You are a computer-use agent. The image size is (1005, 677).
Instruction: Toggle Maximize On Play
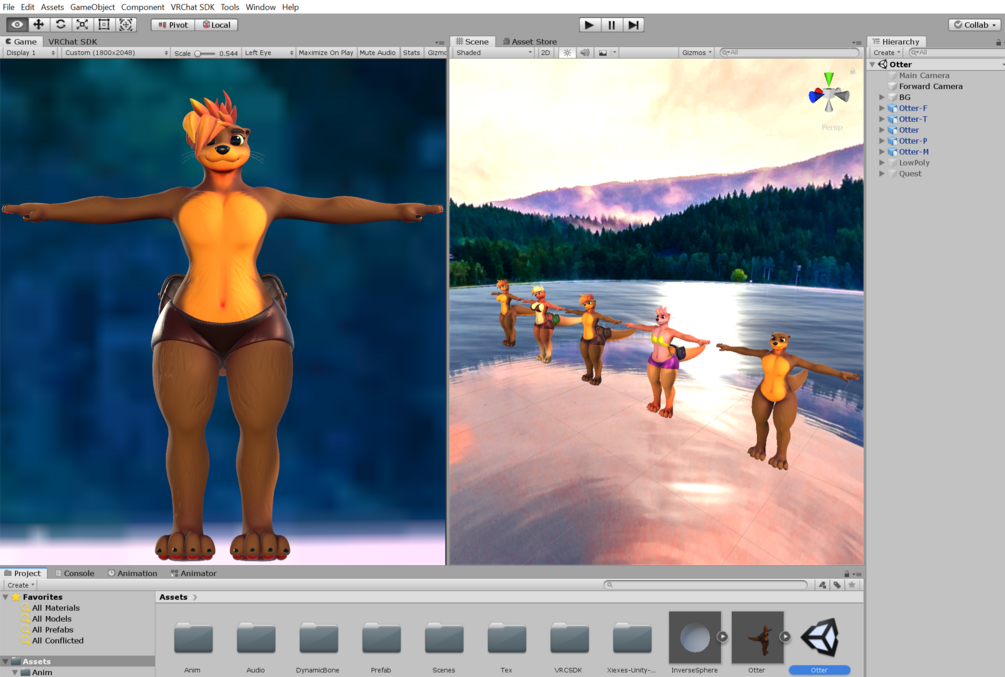(326, 53)
